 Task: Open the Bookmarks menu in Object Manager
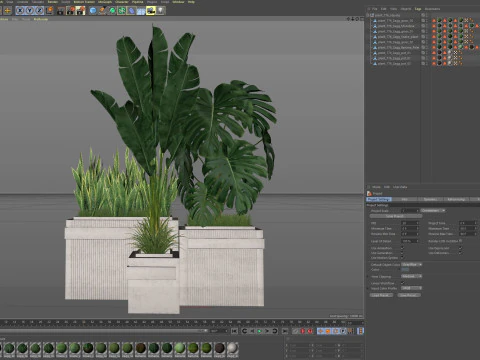pos(432,9)
